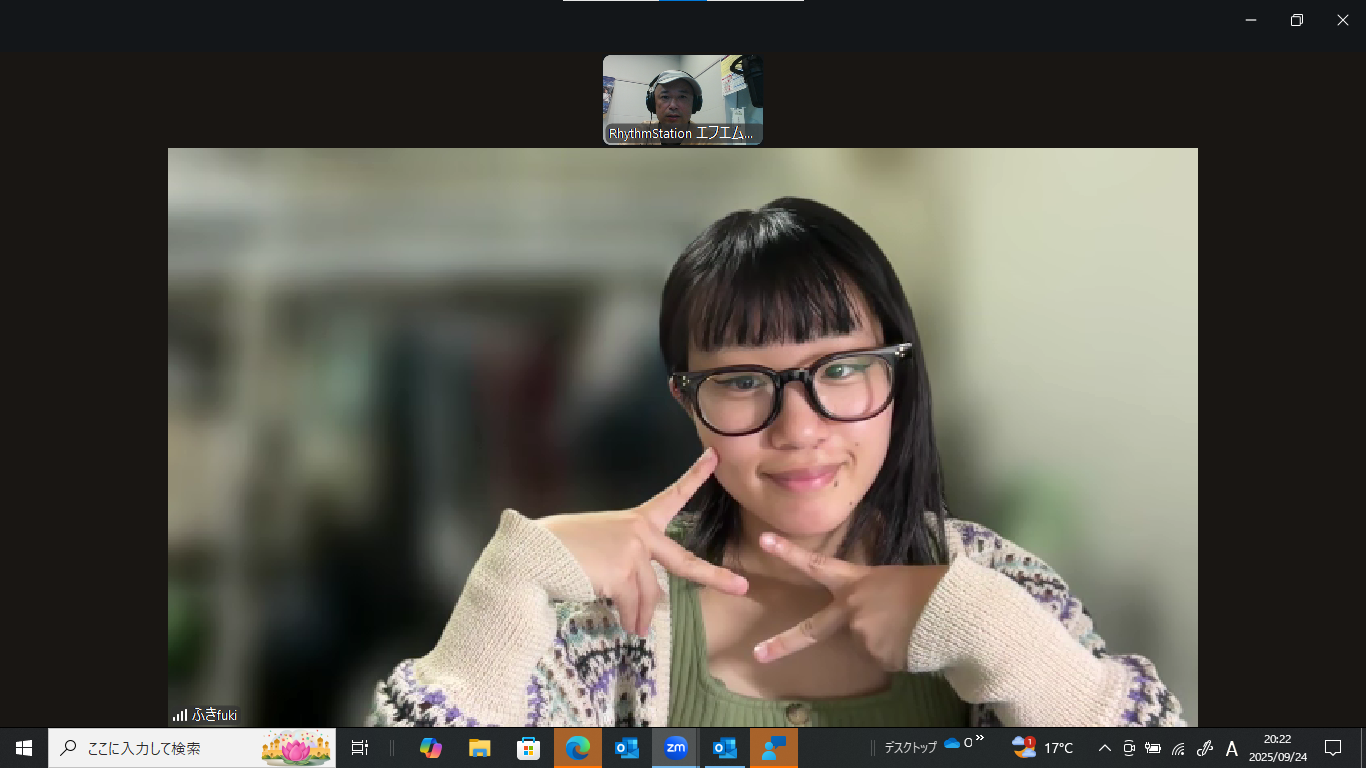Open Microsoft Store from the taskbar
Screen dimensions: 1366x768
(528, 748)
